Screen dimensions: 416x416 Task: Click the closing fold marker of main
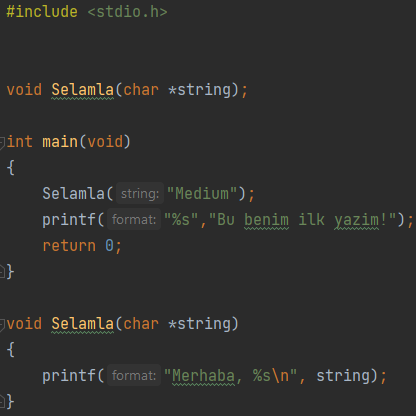pos(2,272)
